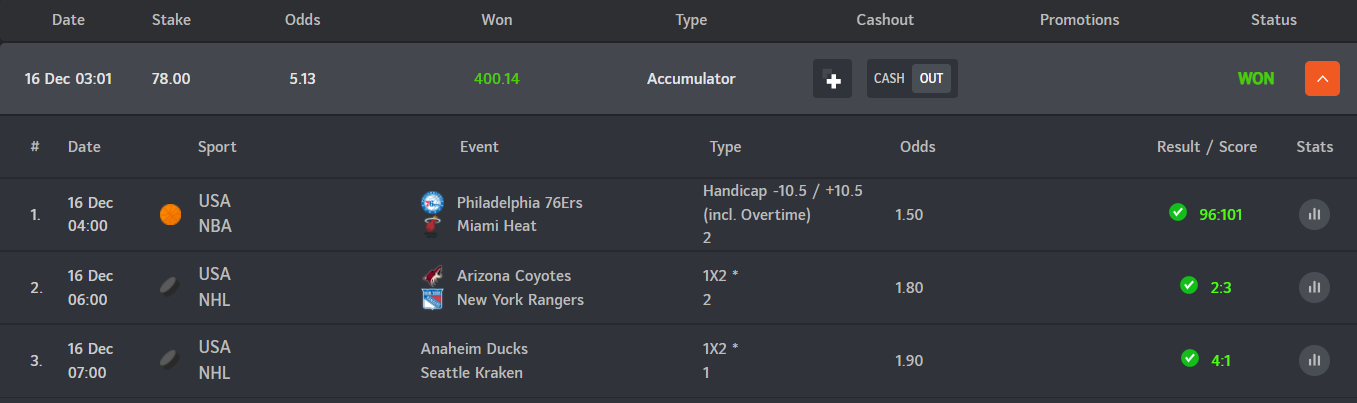The image size is (1357, 403).
Task: Open stats for 76ers vs Heat
Action: (x=1314, y=214)
